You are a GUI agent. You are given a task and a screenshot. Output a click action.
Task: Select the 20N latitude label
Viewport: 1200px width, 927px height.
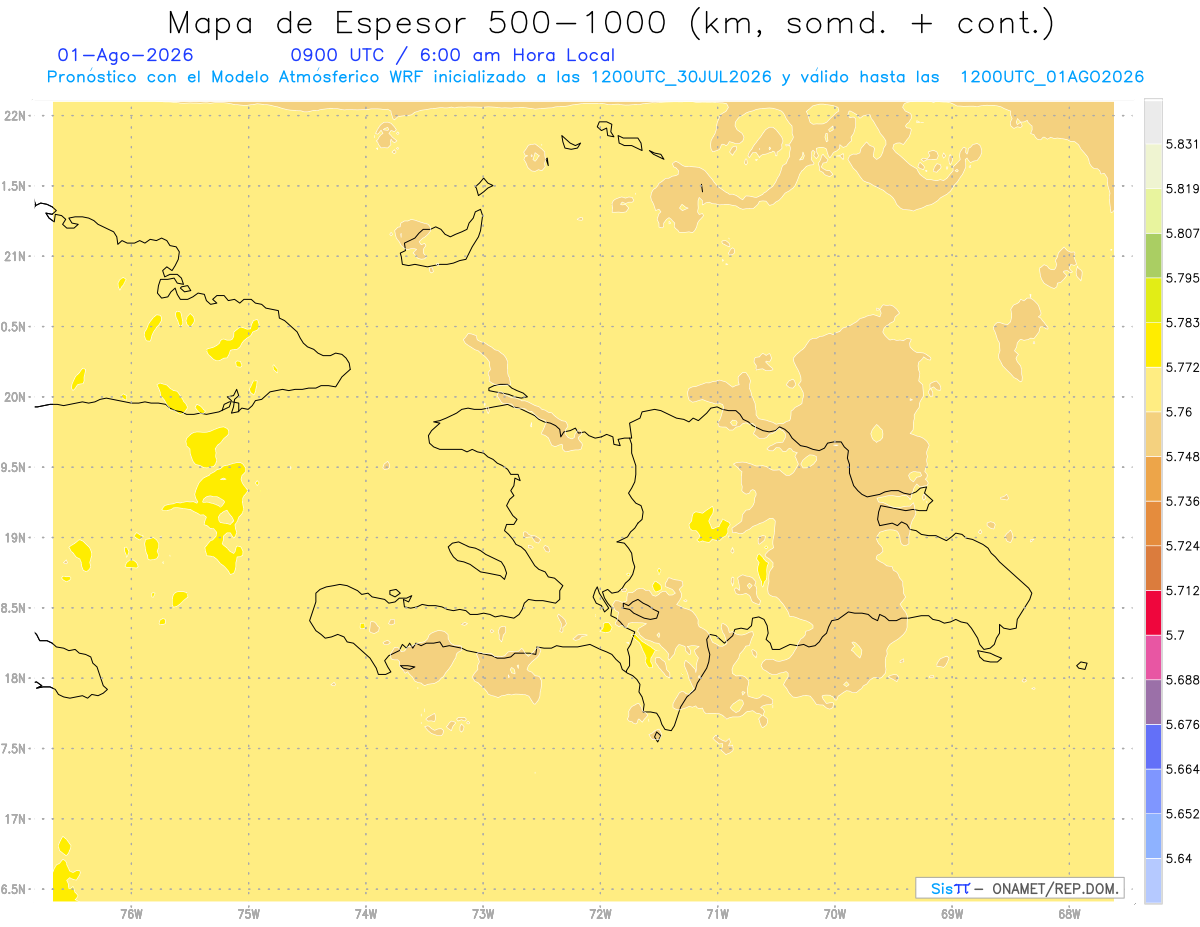[15, 397]
